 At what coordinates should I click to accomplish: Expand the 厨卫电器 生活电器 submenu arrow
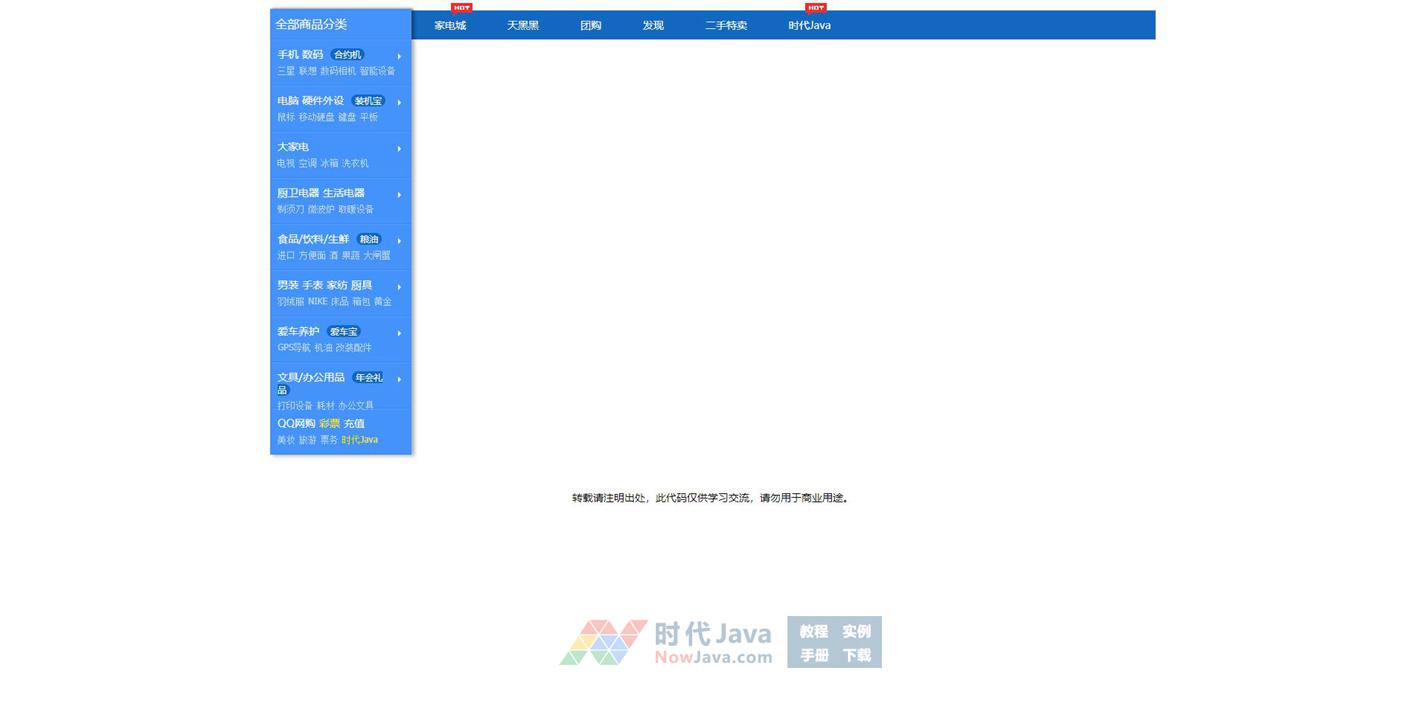(x=399, y=195)
